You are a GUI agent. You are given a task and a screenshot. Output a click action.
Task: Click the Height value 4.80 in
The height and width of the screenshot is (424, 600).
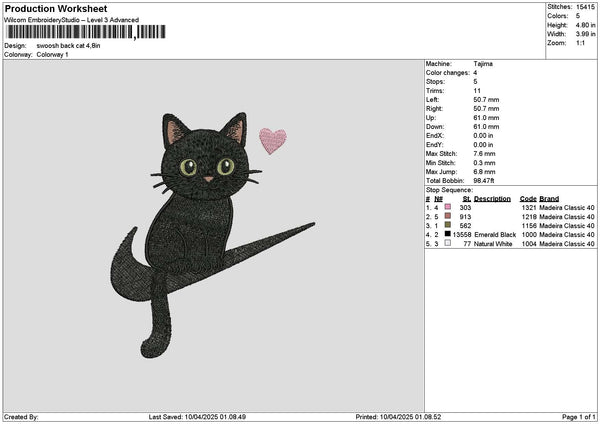[x=585, y=25]
